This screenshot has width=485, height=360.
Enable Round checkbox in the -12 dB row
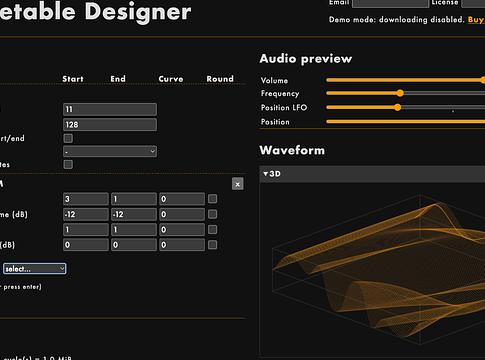[212, 214]
